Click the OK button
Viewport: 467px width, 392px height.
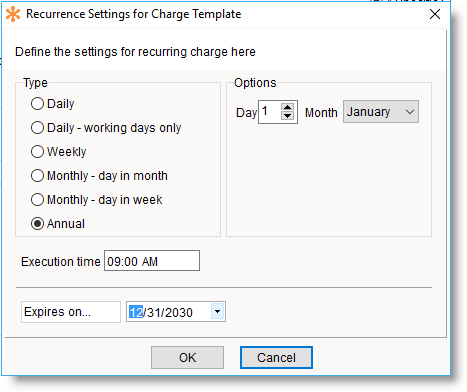click(x=187, y=357)
